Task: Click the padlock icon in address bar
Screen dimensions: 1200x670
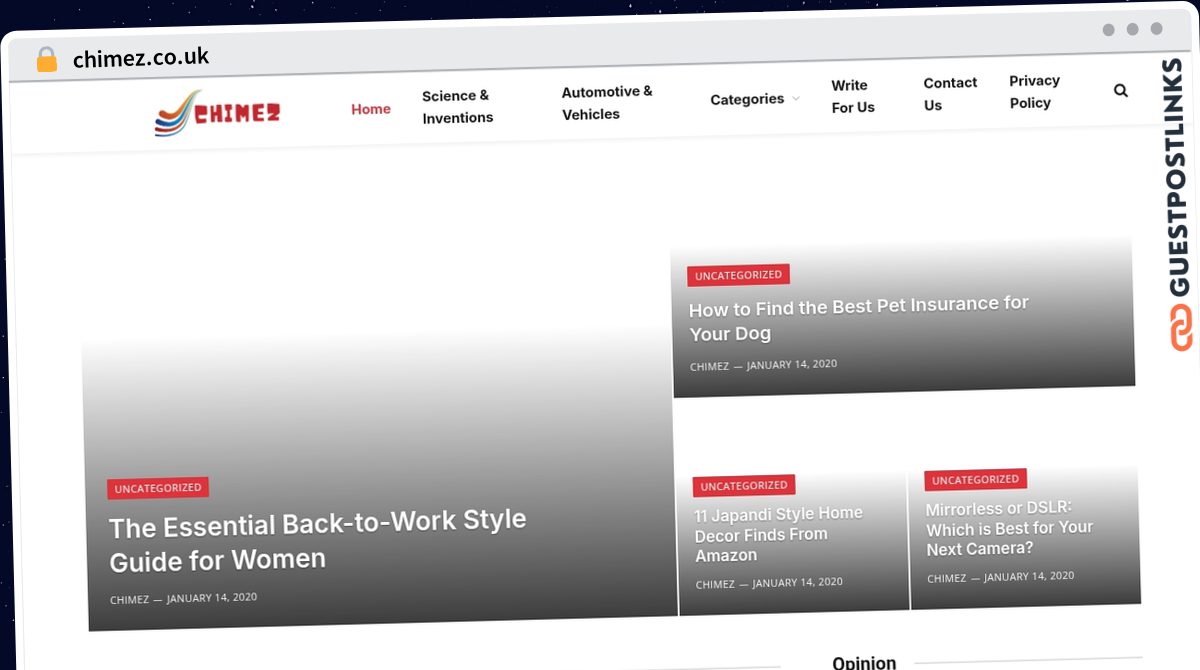Action: click(47, 60)
